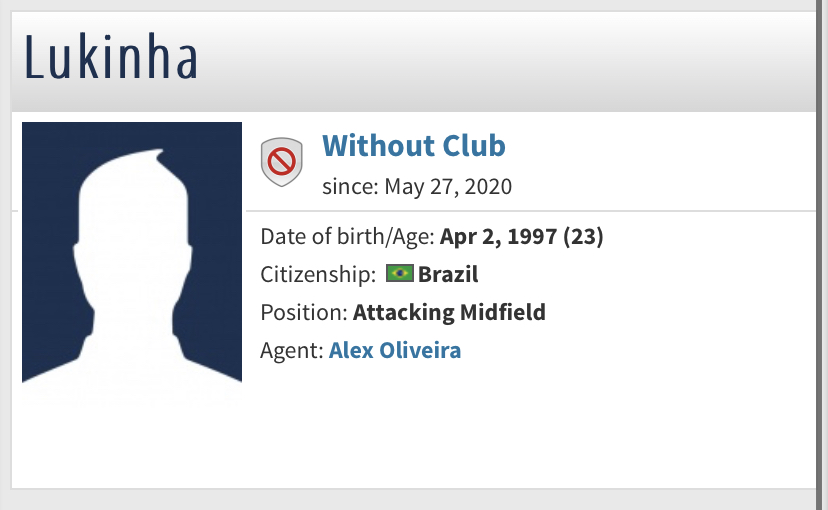Click the gray page background below the card
This screenshot has width=828, height=510.
point(414,500)
